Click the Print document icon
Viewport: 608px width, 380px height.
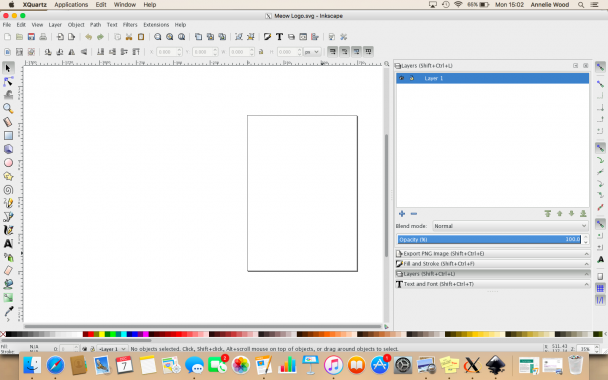(x=43, y=37)
